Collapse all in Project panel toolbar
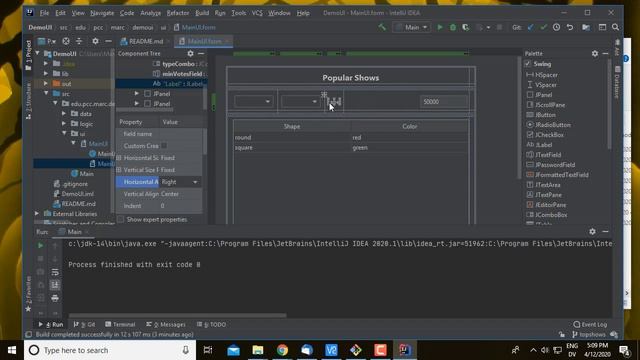The height and width of the screenshot is (360, 640). [x=79, y=41]
